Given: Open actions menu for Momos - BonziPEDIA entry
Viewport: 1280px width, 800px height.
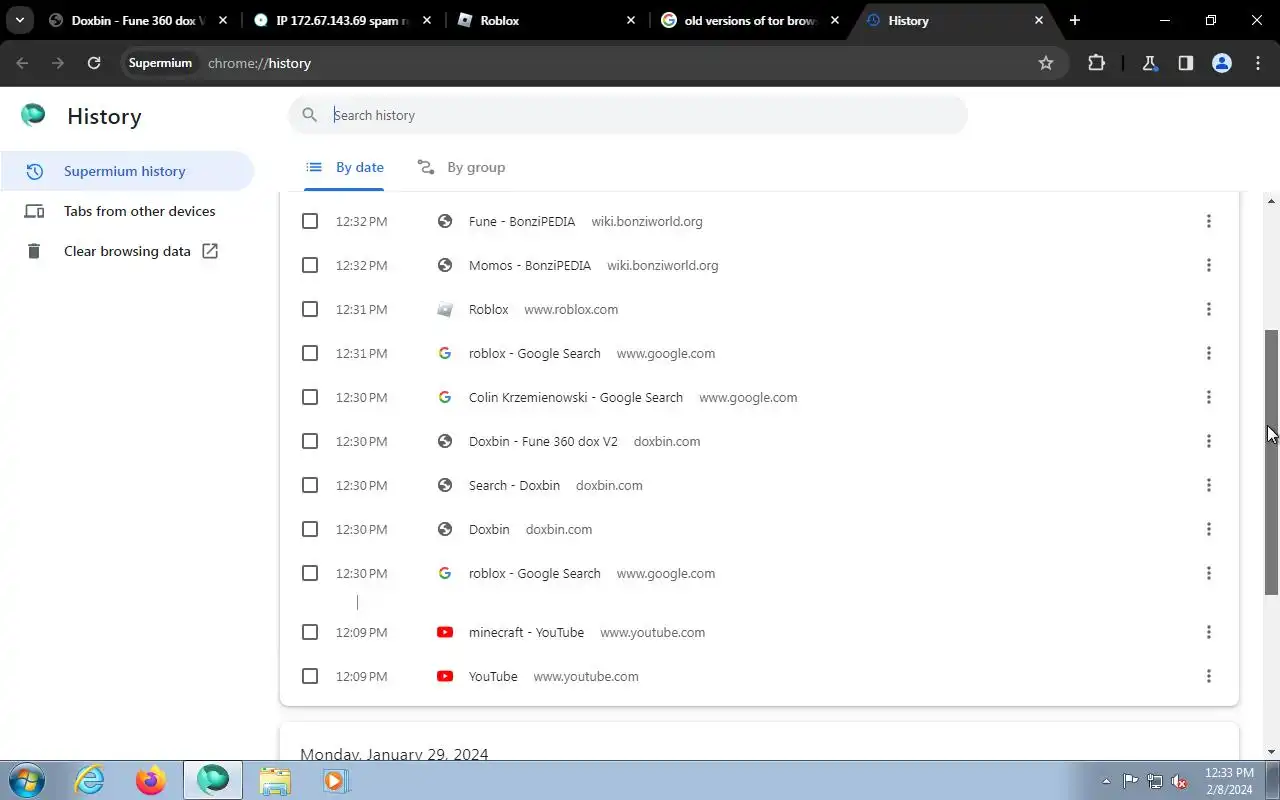Looking at the screenshot, I should pos(1208,265).
